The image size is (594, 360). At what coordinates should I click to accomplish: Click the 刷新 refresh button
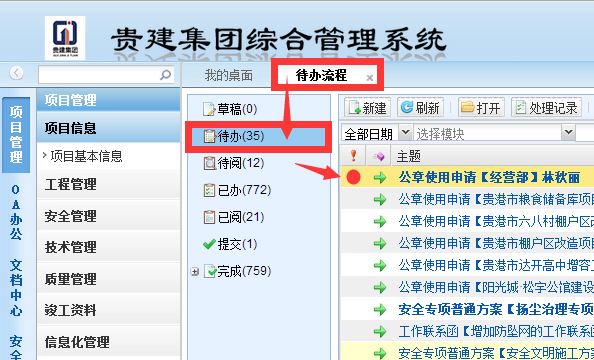(x=420, y=108)
